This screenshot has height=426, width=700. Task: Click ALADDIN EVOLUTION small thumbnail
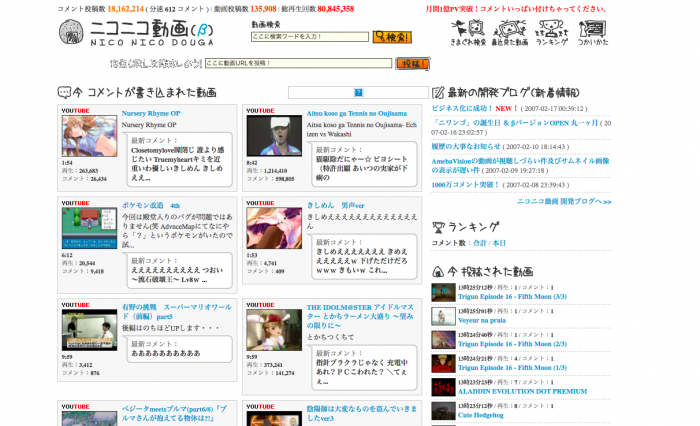coord(443,387)
